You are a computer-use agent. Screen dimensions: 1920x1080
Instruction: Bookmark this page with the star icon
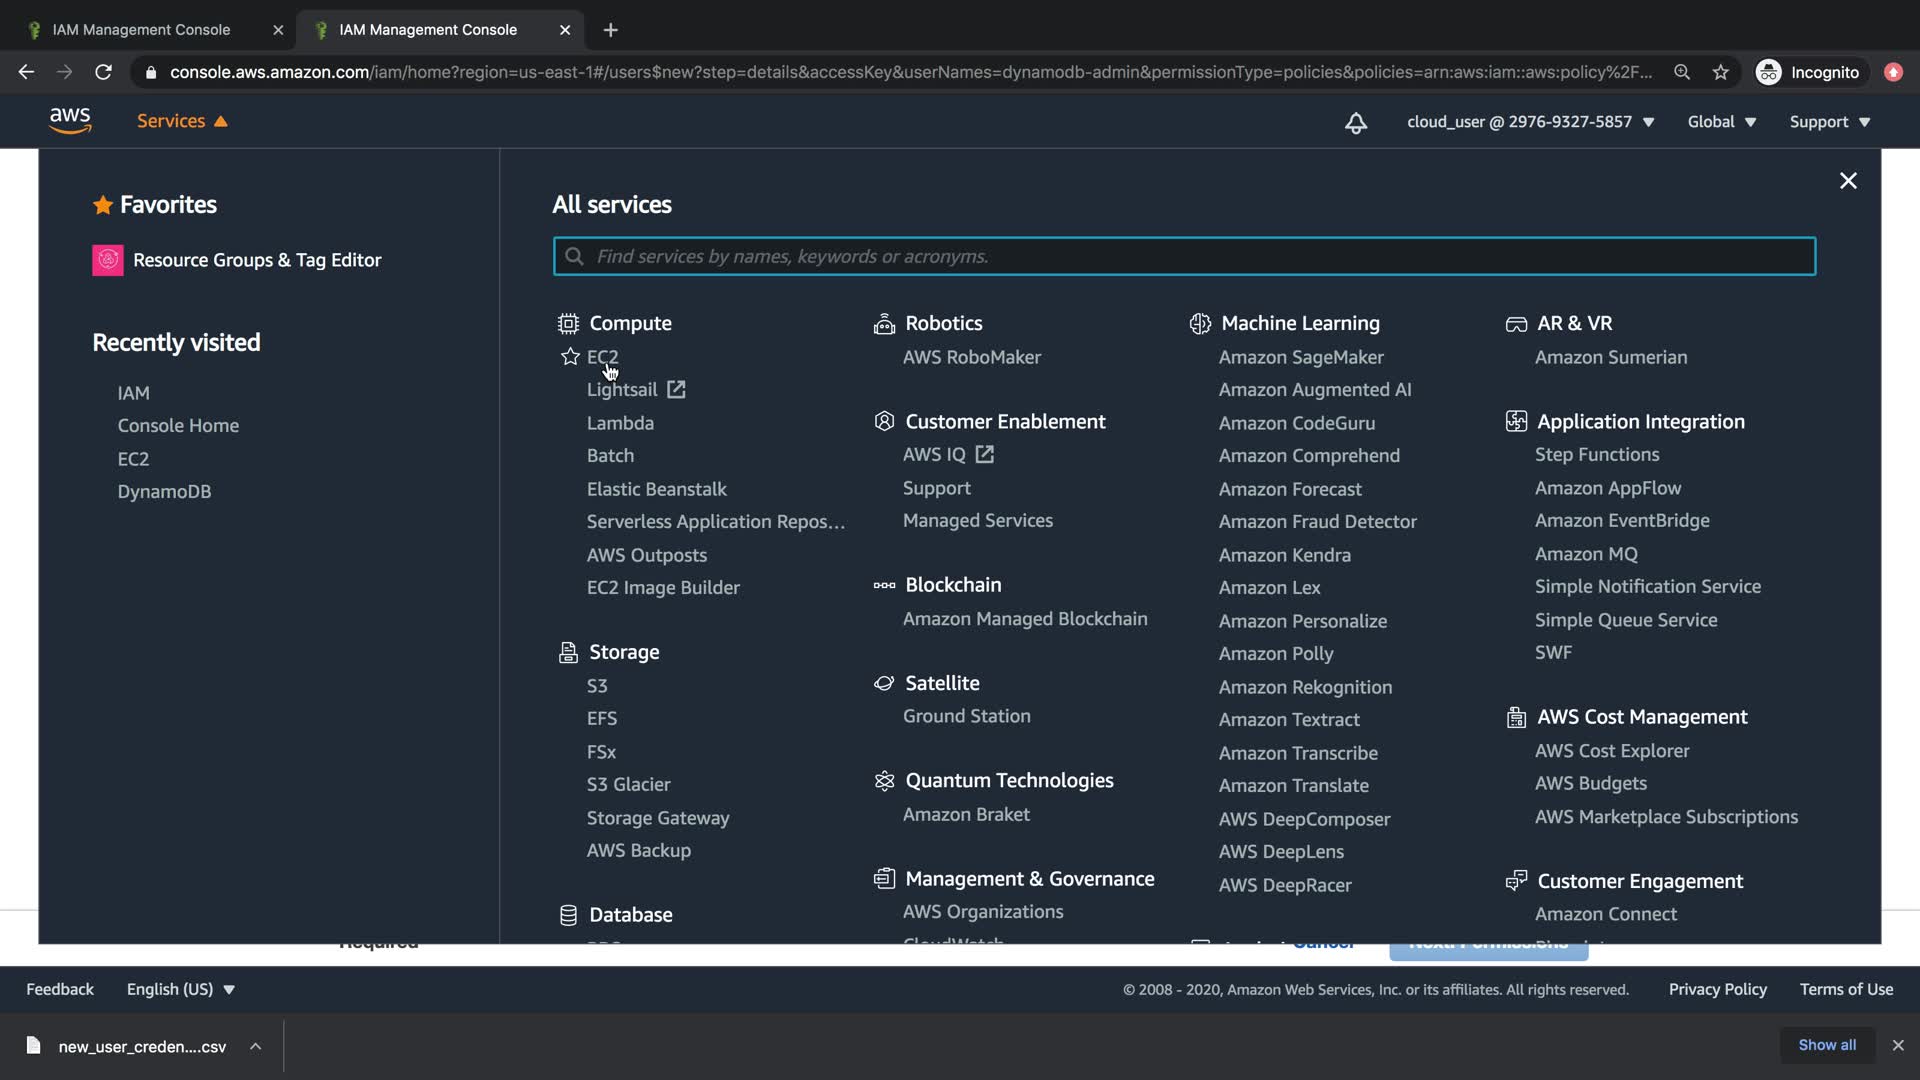(1720, 72)
